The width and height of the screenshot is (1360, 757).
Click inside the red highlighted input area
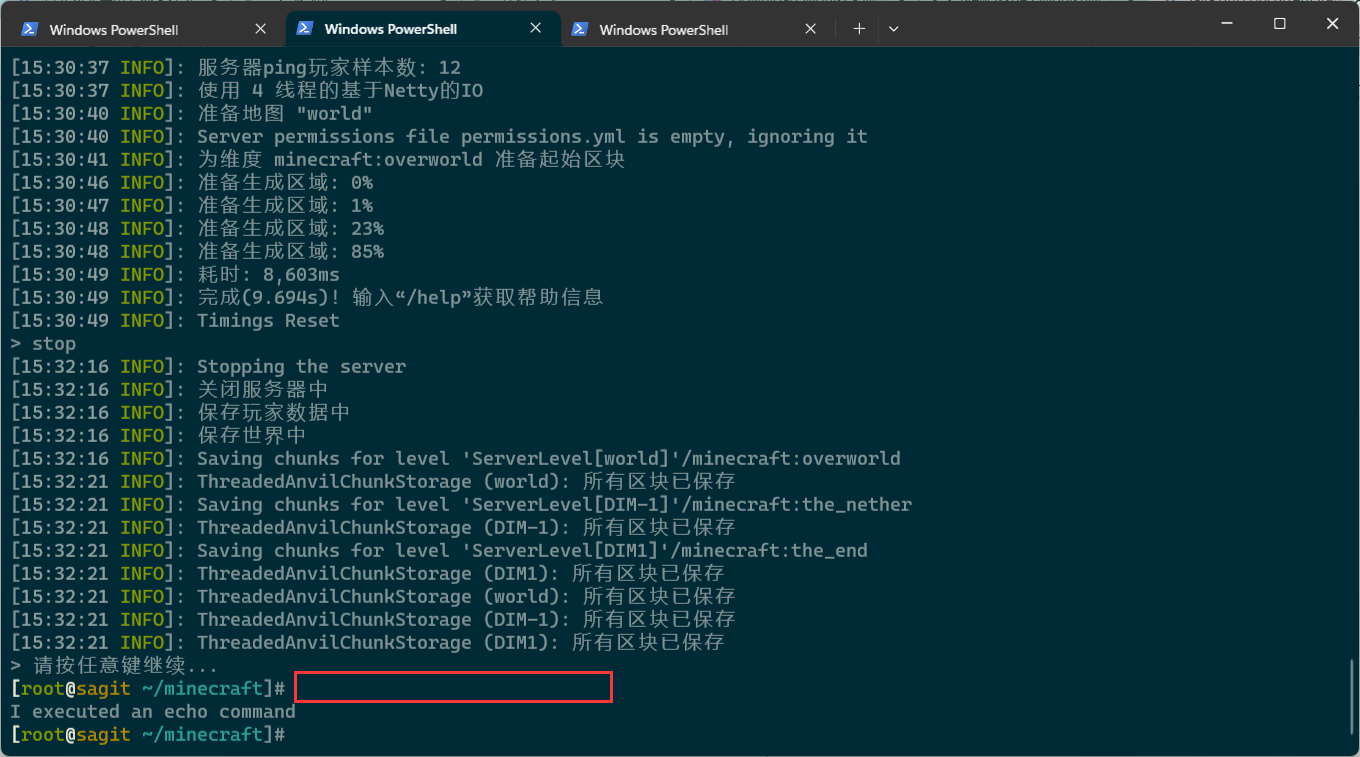[x=453, y=687]
